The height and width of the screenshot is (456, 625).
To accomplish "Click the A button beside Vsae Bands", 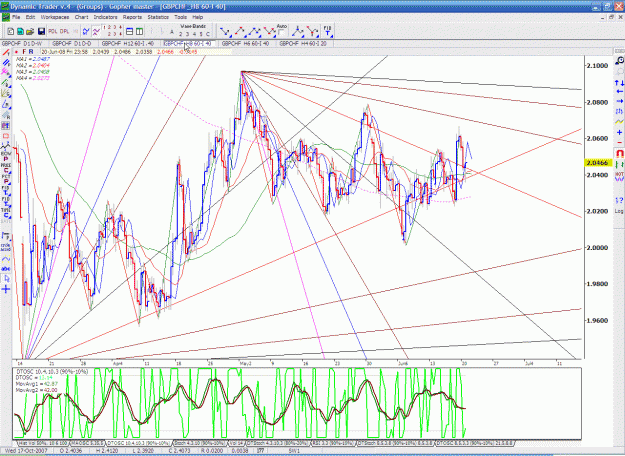I will (x=172, y=32).
